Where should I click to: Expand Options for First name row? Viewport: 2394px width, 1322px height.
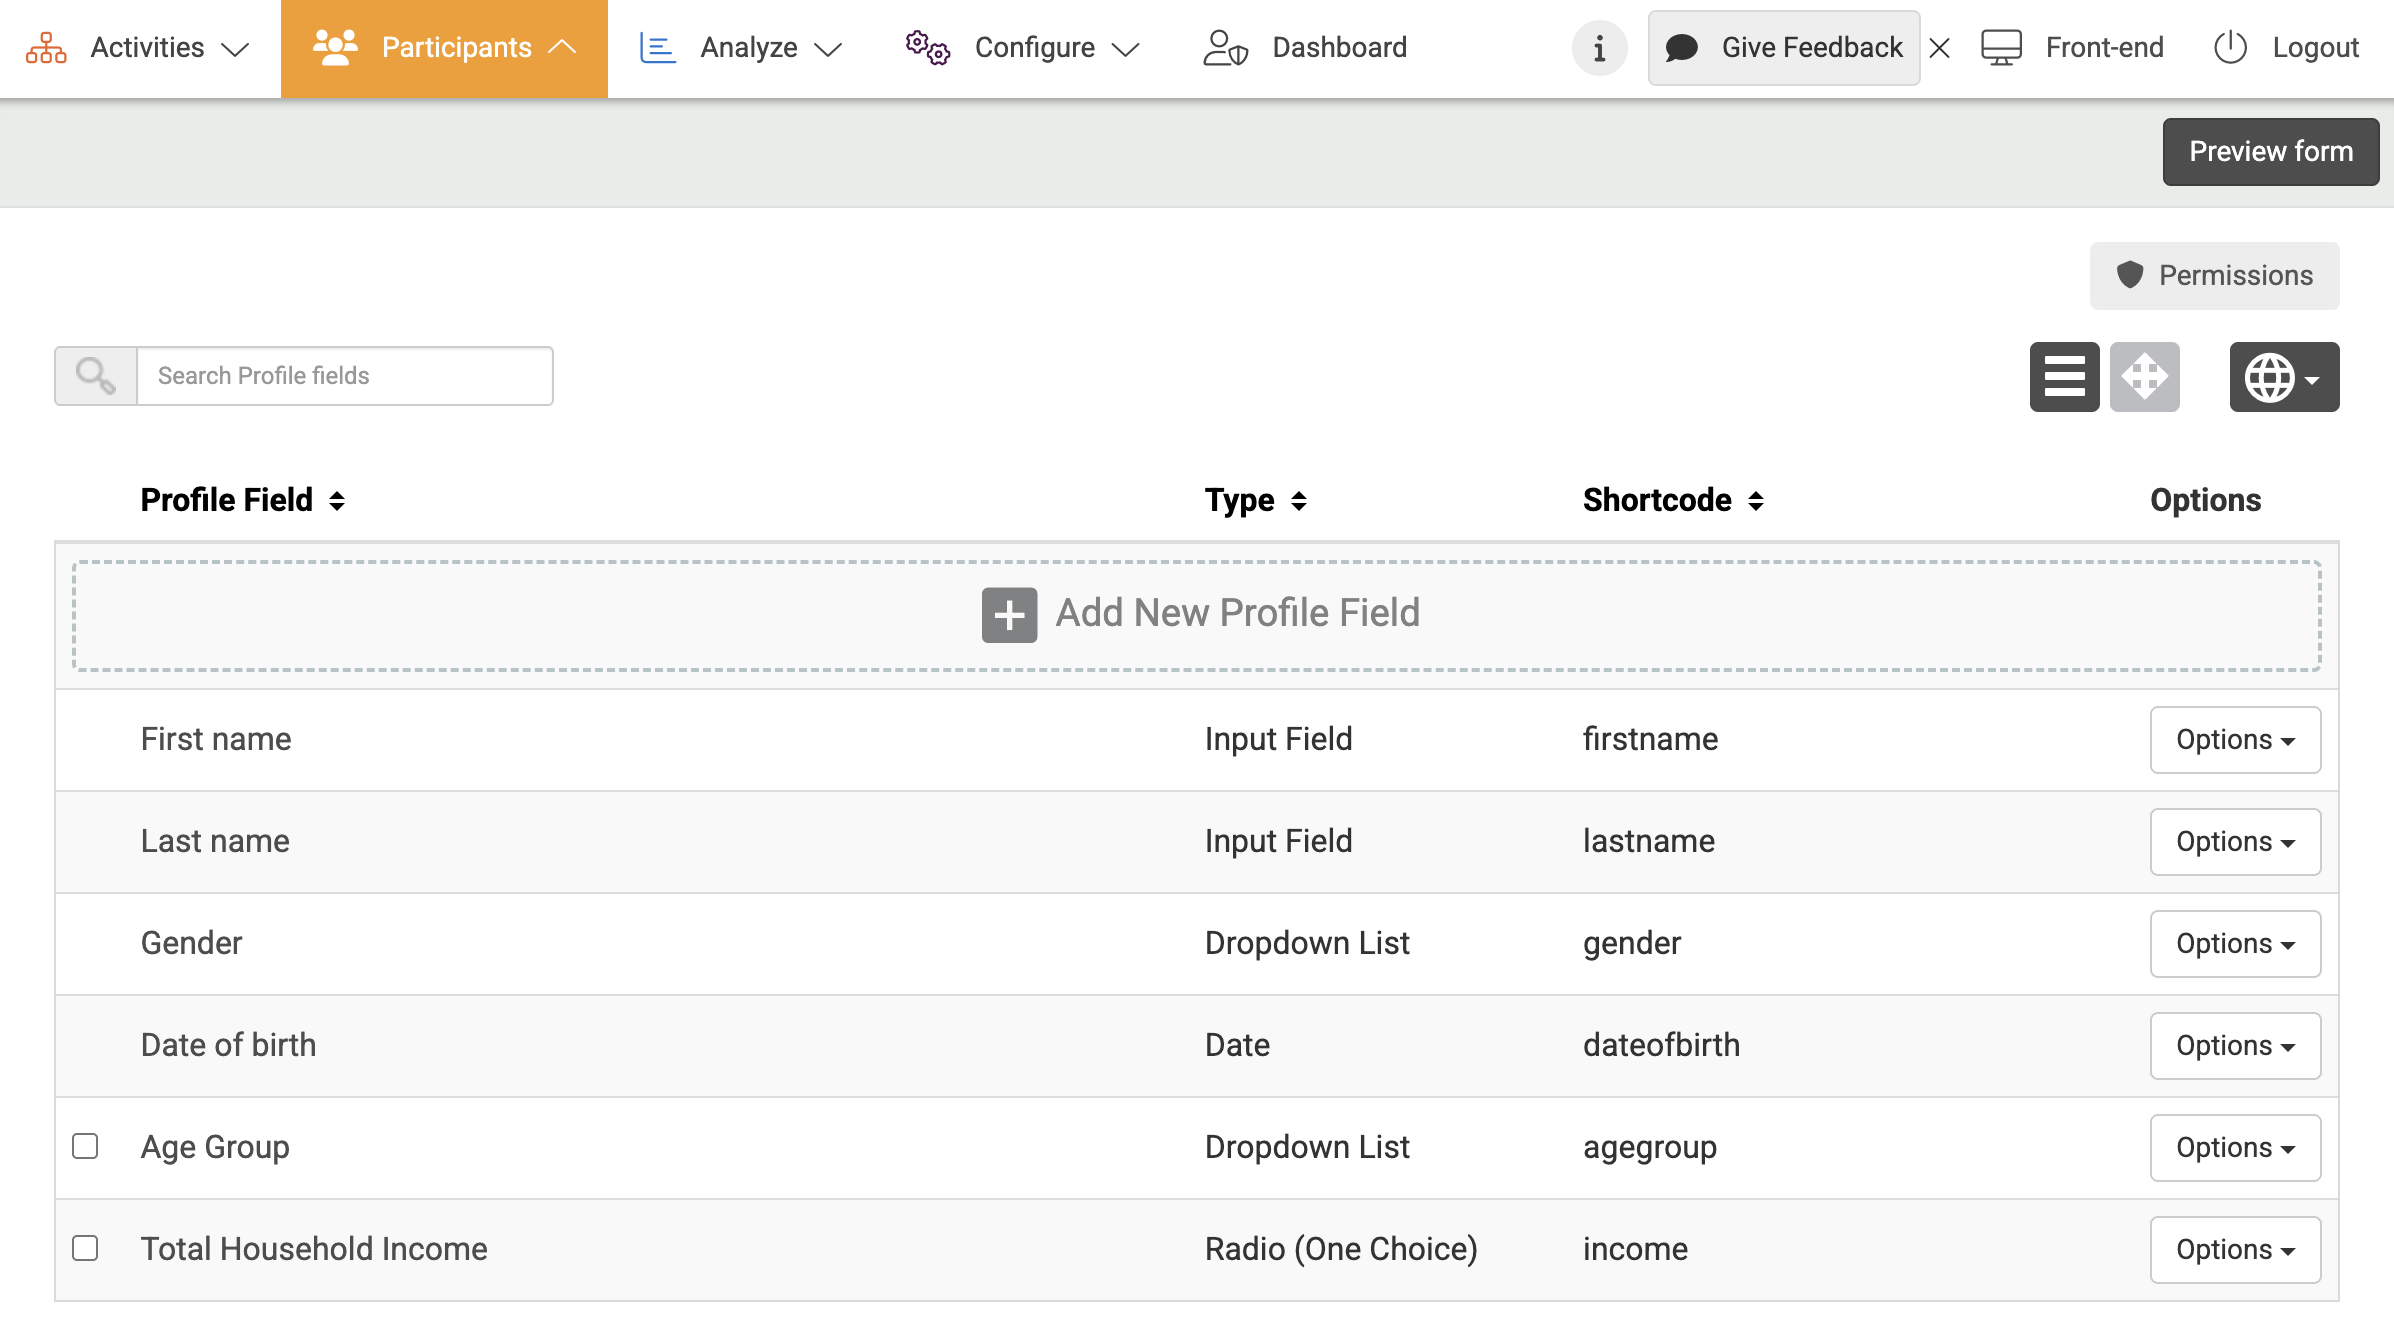point(2235,740)
